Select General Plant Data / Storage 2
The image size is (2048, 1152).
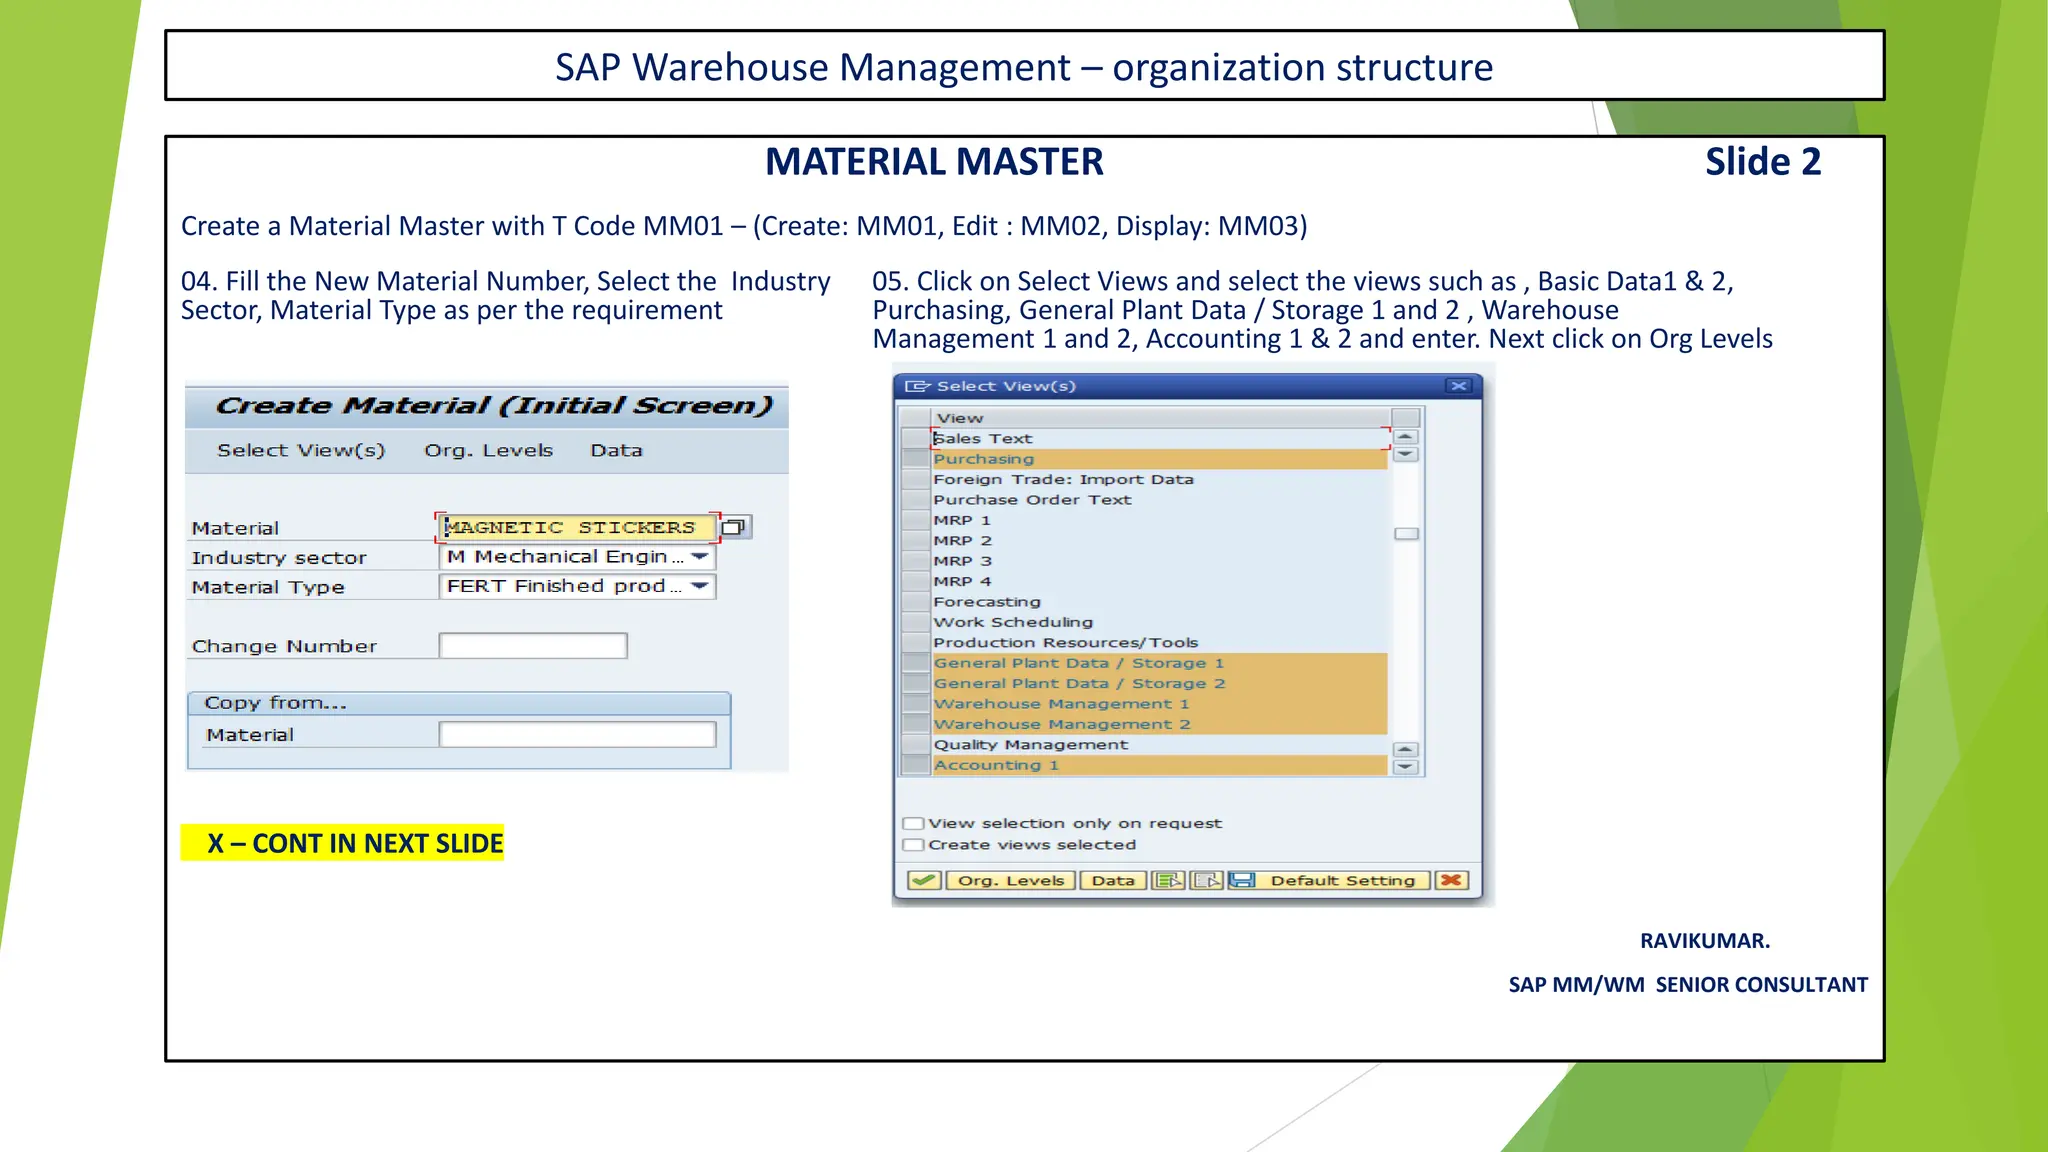1159,684
